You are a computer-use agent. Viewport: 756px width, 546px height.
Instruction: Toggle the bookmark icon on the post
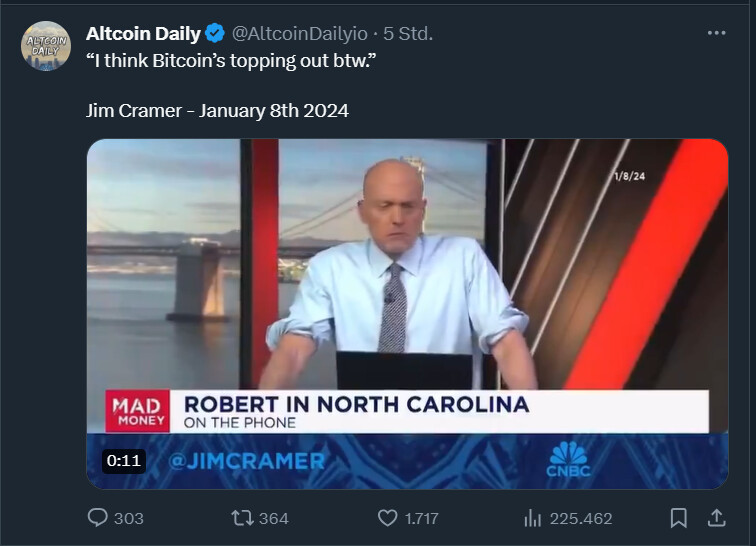679,518
